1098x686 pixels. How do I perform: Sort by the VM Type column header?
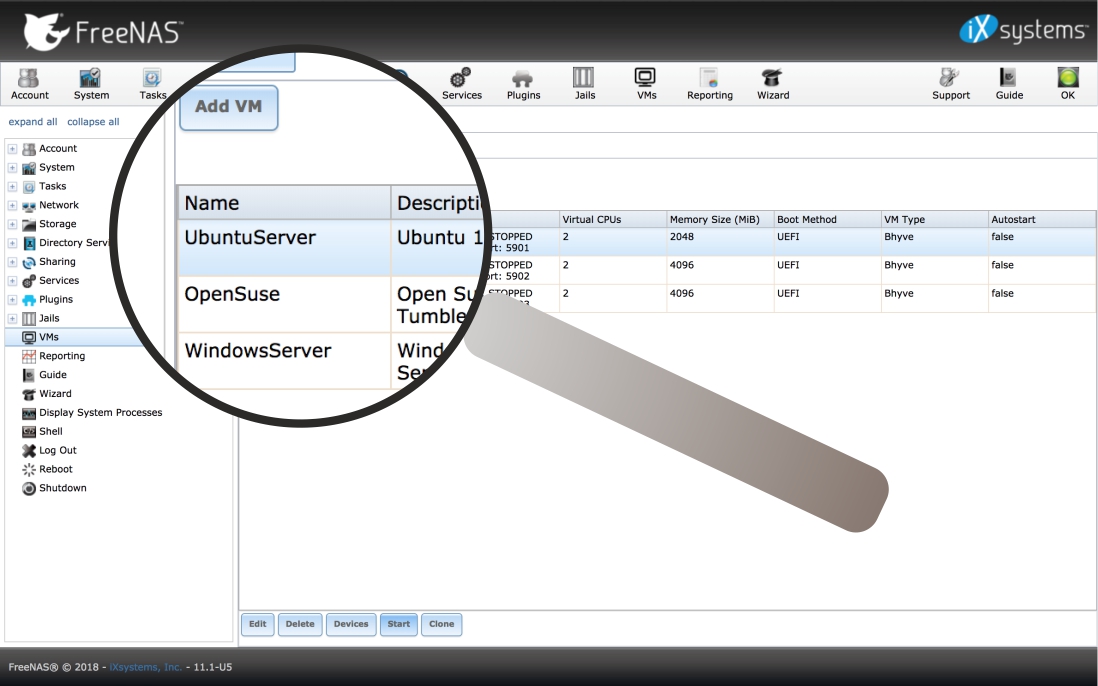(934, 219)
